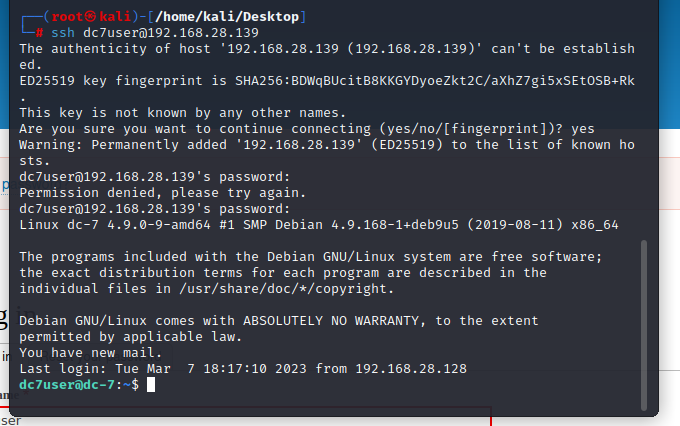Click the red hash root prompt symbol
The image size is (680, 426).
point(39,33)
